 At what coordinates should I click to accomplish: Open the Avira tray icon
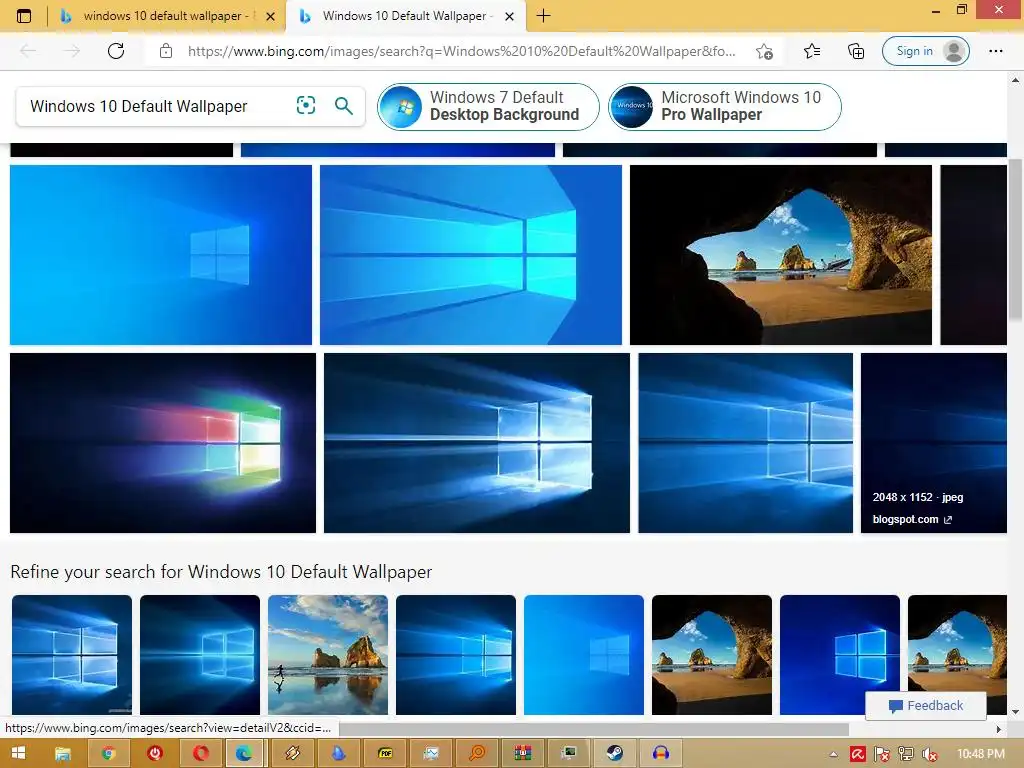tap(857, 754)
